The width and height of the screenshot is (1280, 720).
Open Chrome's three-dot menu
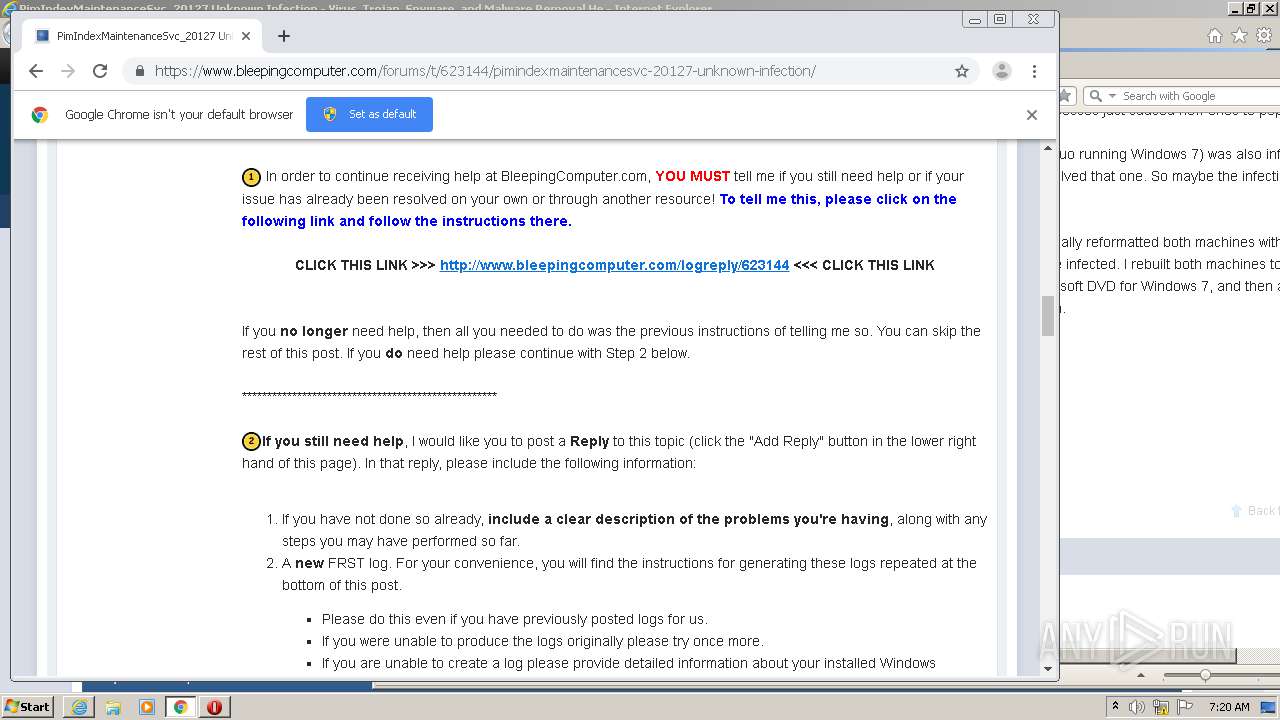pyautogui.click(x=1034, y=71)
